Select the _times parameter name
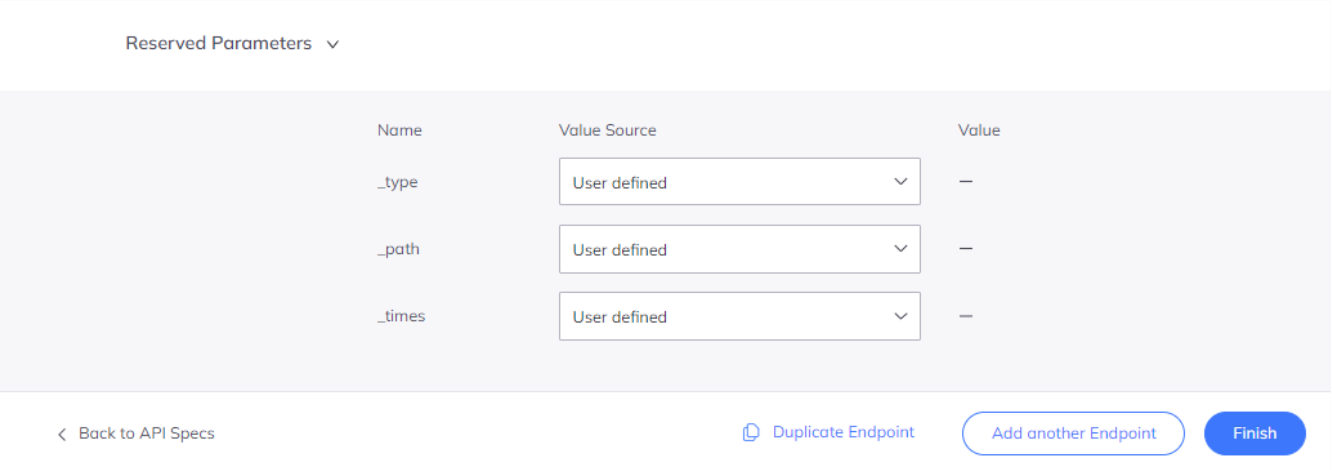1332x470 pixels. 401,316
